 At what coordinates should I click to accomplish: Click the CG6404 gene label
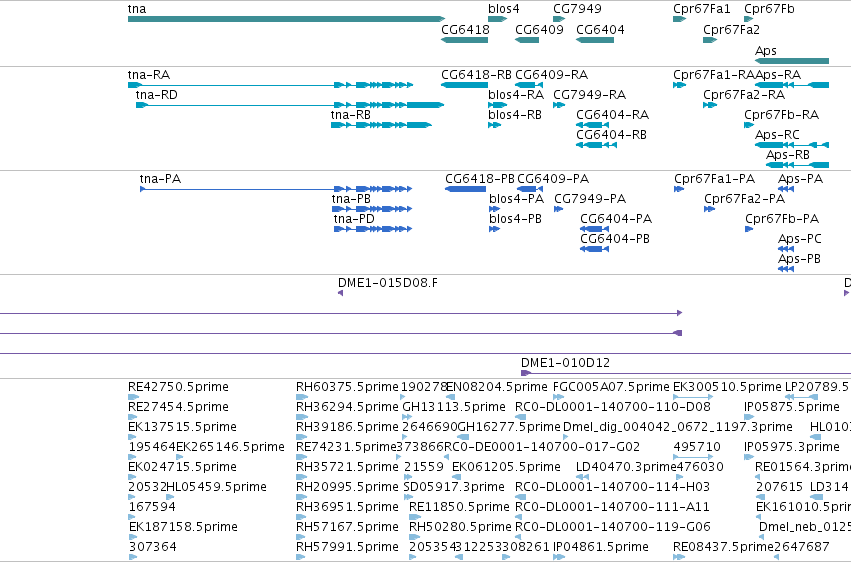600,30
